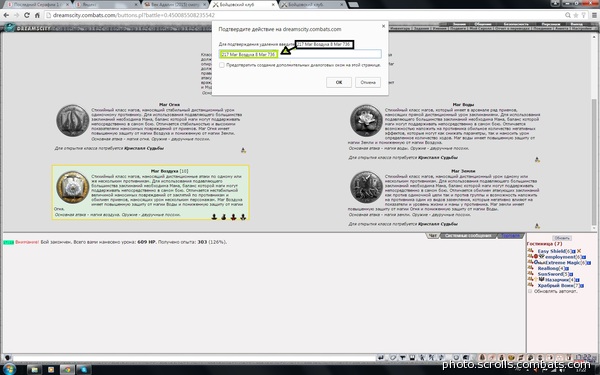This screenshot has height=375, width=600.
Task: Click the Windows Start button
Action: click(8, 369)
